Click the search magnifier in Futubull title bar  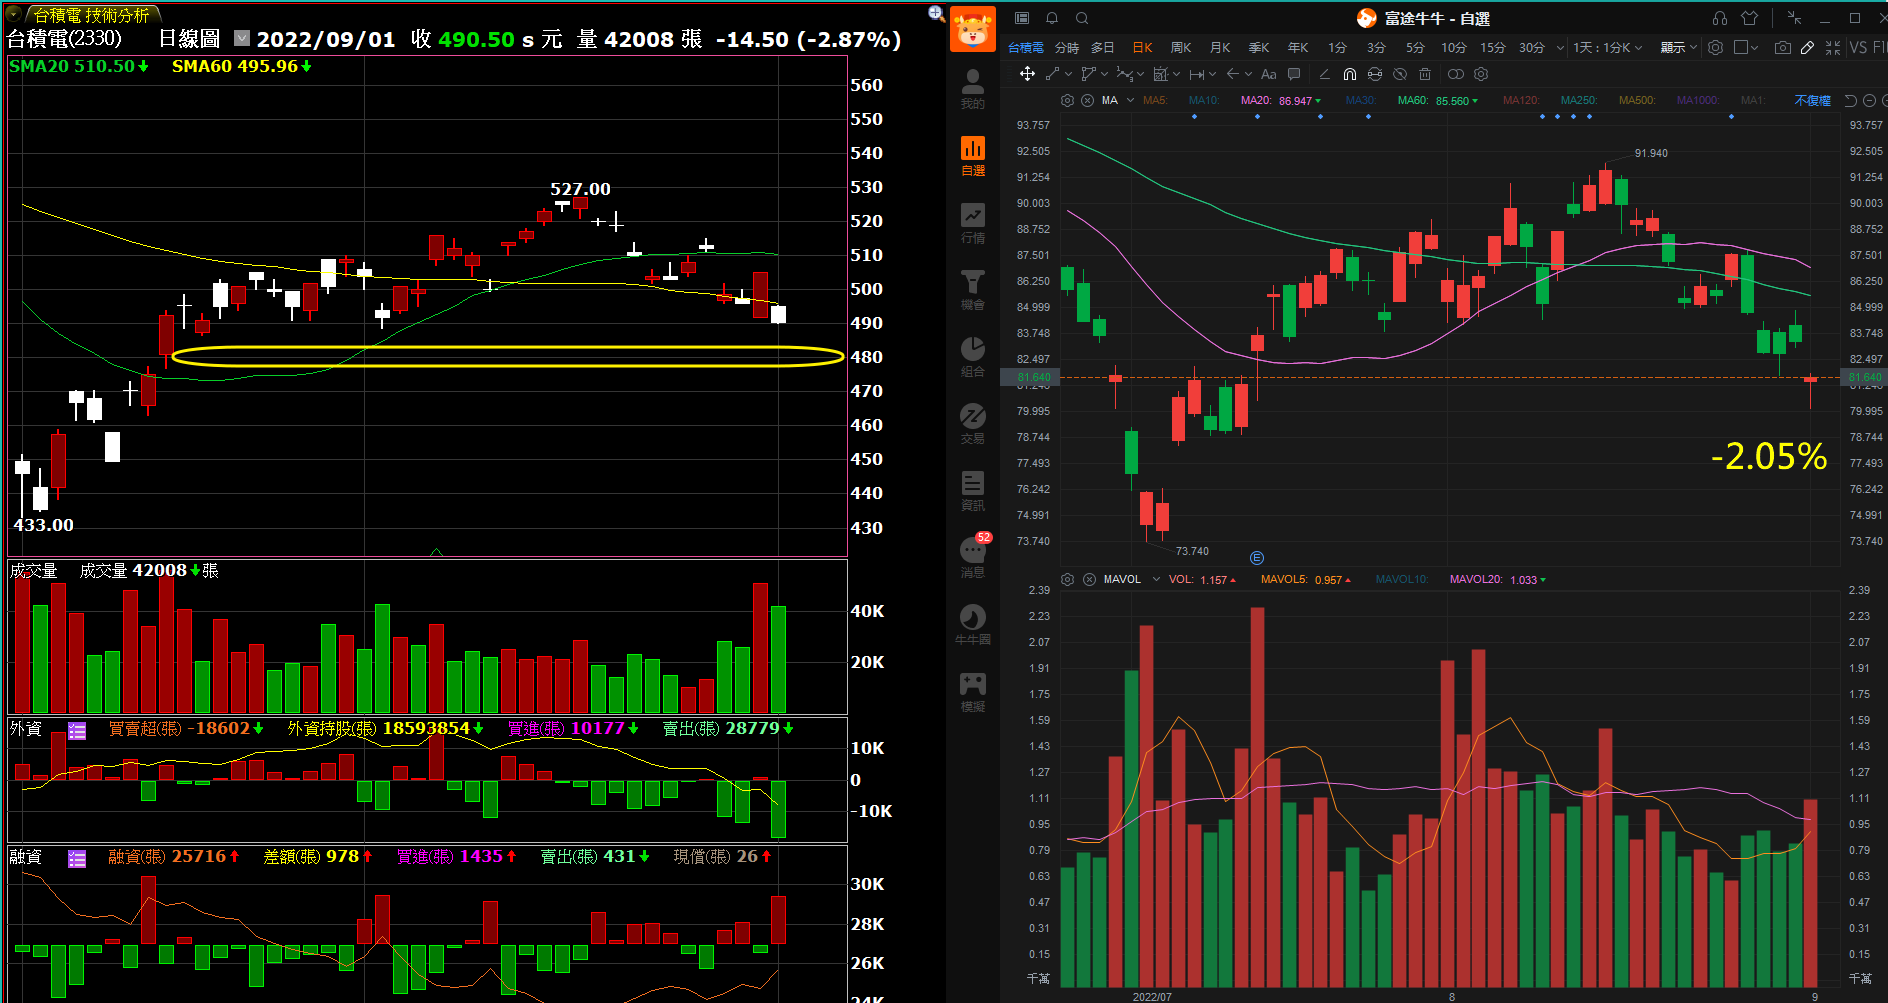pos(1082,18)
